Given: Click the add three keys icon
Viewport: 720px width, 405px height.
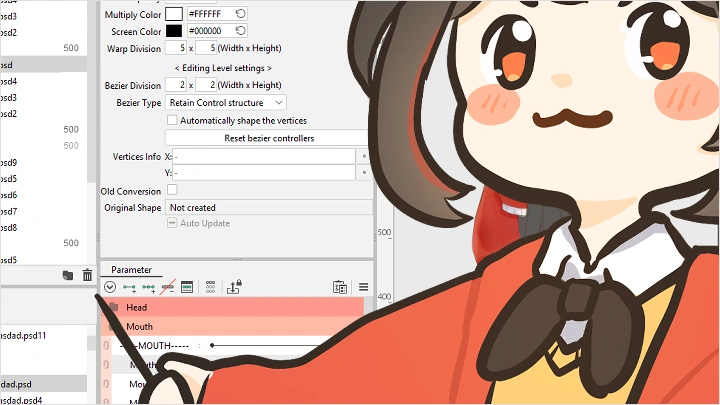Looking at the screenshot, I should [x=148, y=287].
